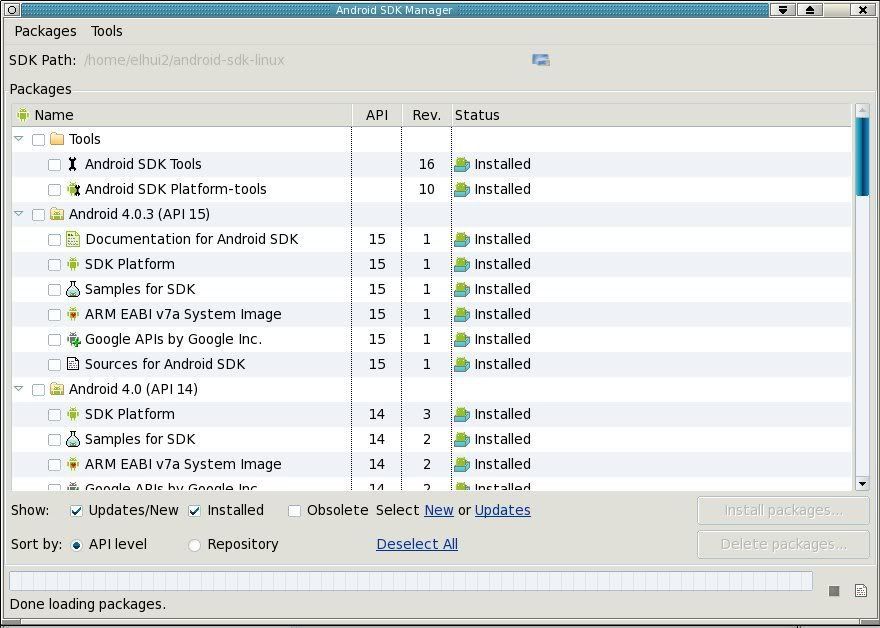This screenshot has height=628, width=880.
Task: Click the package list scrollbar thumb
Action: coord(863,157)
